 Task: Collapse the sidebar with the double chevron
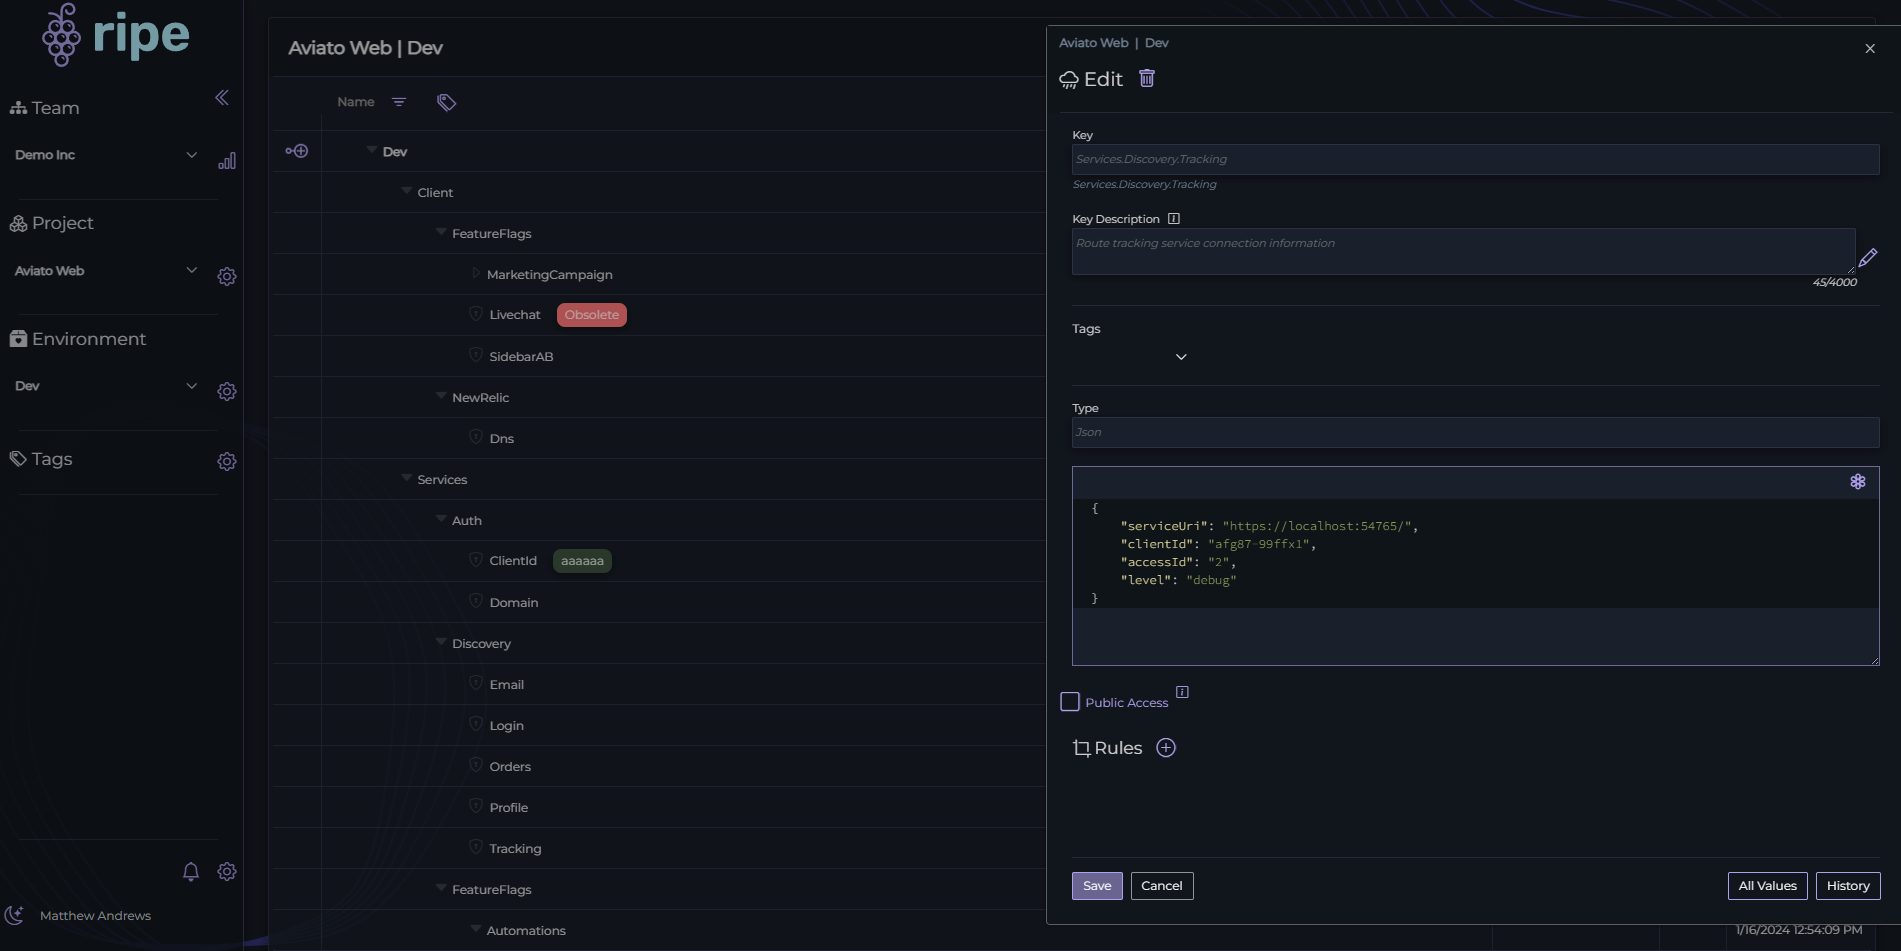point(222,97)
